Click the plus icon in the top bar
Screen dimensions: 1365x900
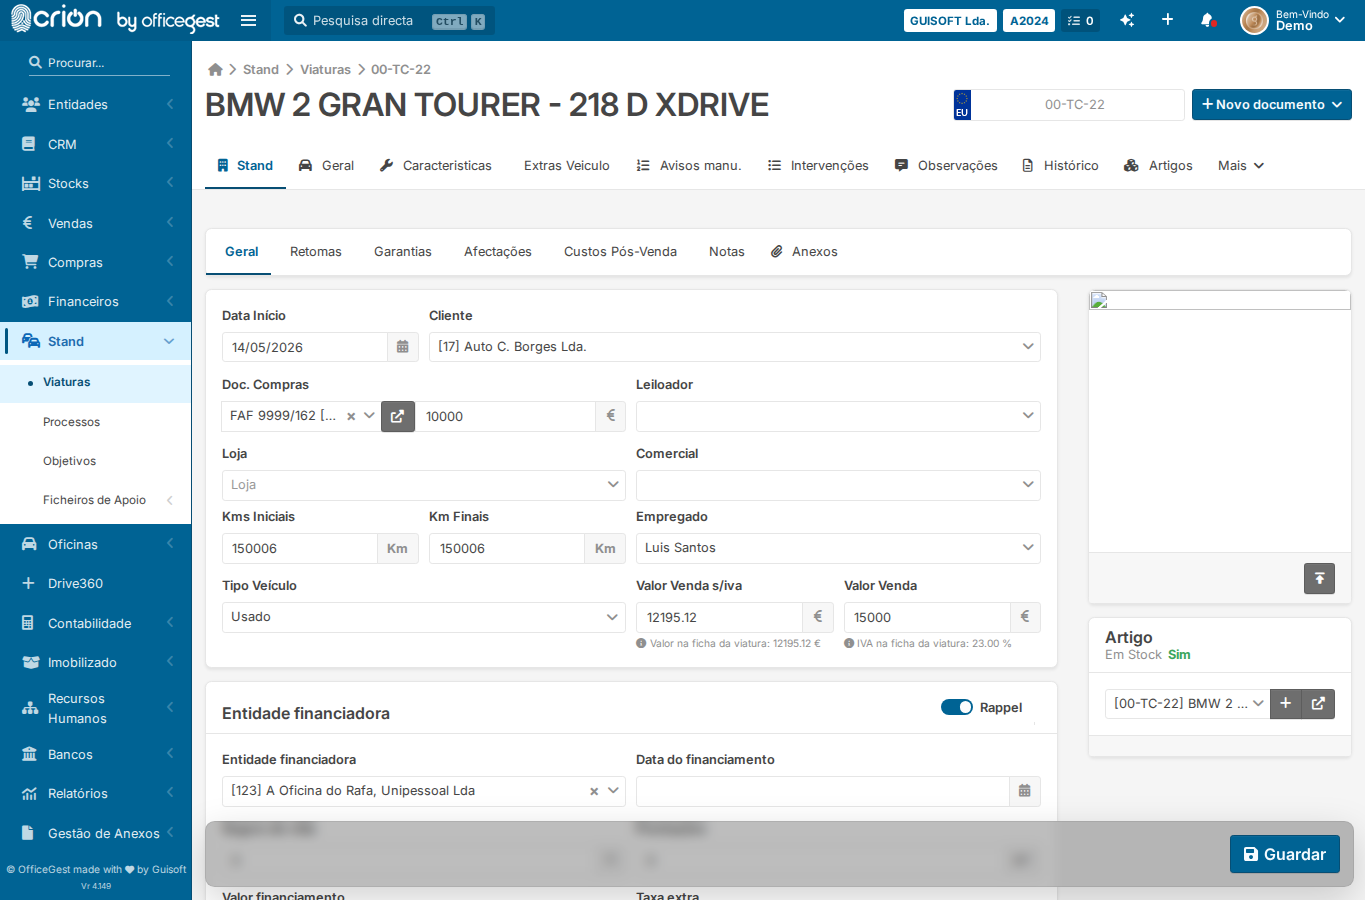1167,20
